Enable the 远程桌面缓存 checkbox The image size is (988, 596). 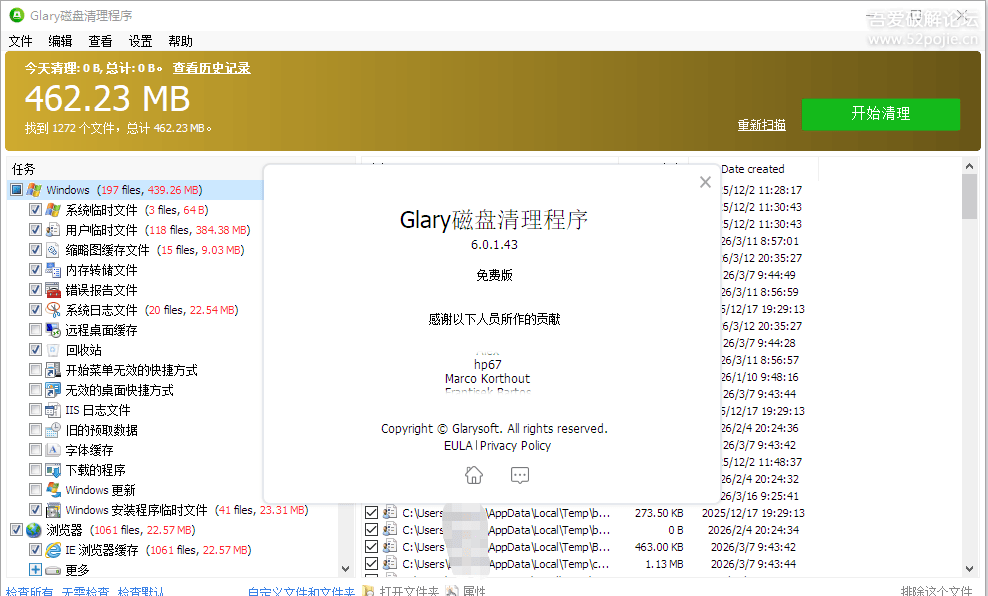coord(36,330)
